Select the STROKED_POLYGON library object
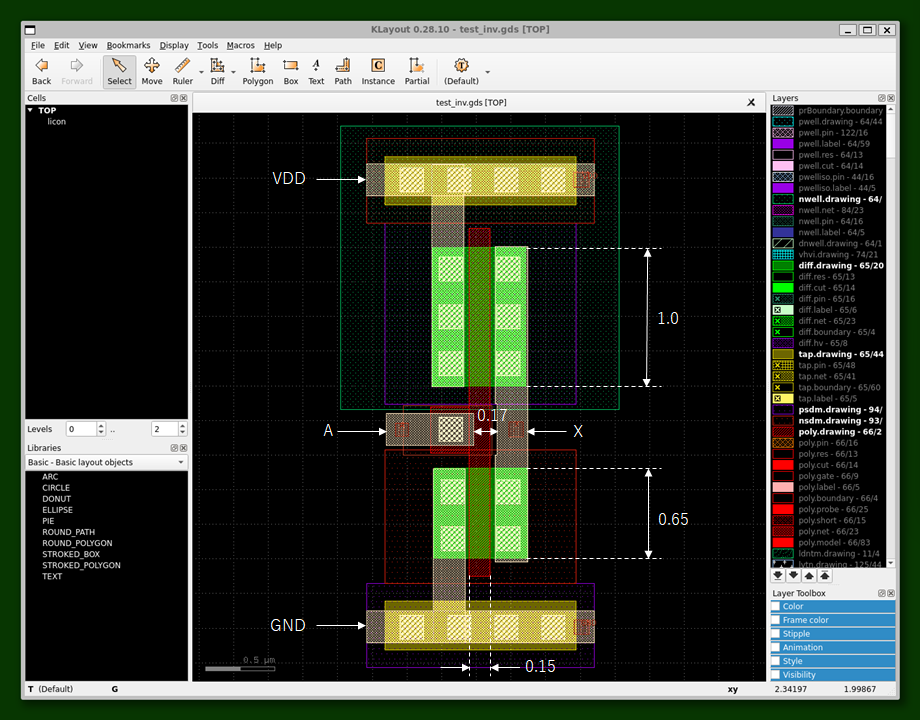 (x=81, y=565)
